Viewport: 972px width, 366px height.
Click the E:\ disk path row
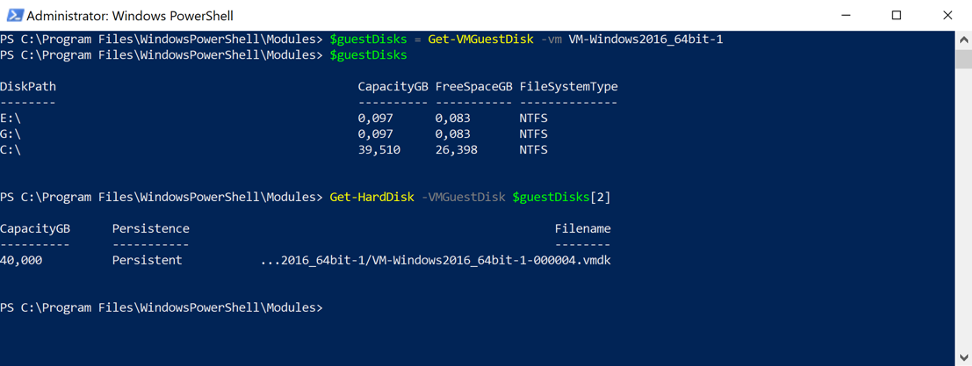click(11, 118)
